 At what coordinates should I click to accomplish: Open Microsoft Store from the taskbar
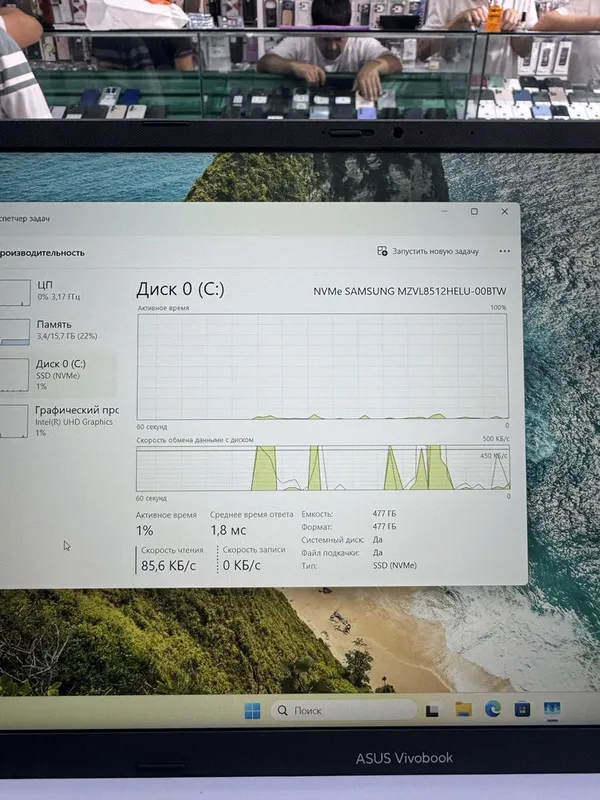coord(522,709)
